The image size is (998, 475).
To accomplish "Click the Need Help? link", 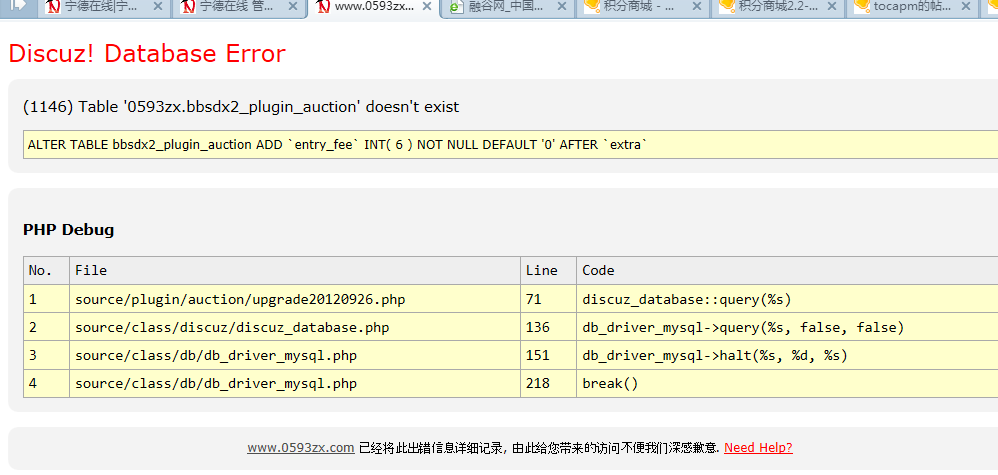I will [x=758, y=448].
